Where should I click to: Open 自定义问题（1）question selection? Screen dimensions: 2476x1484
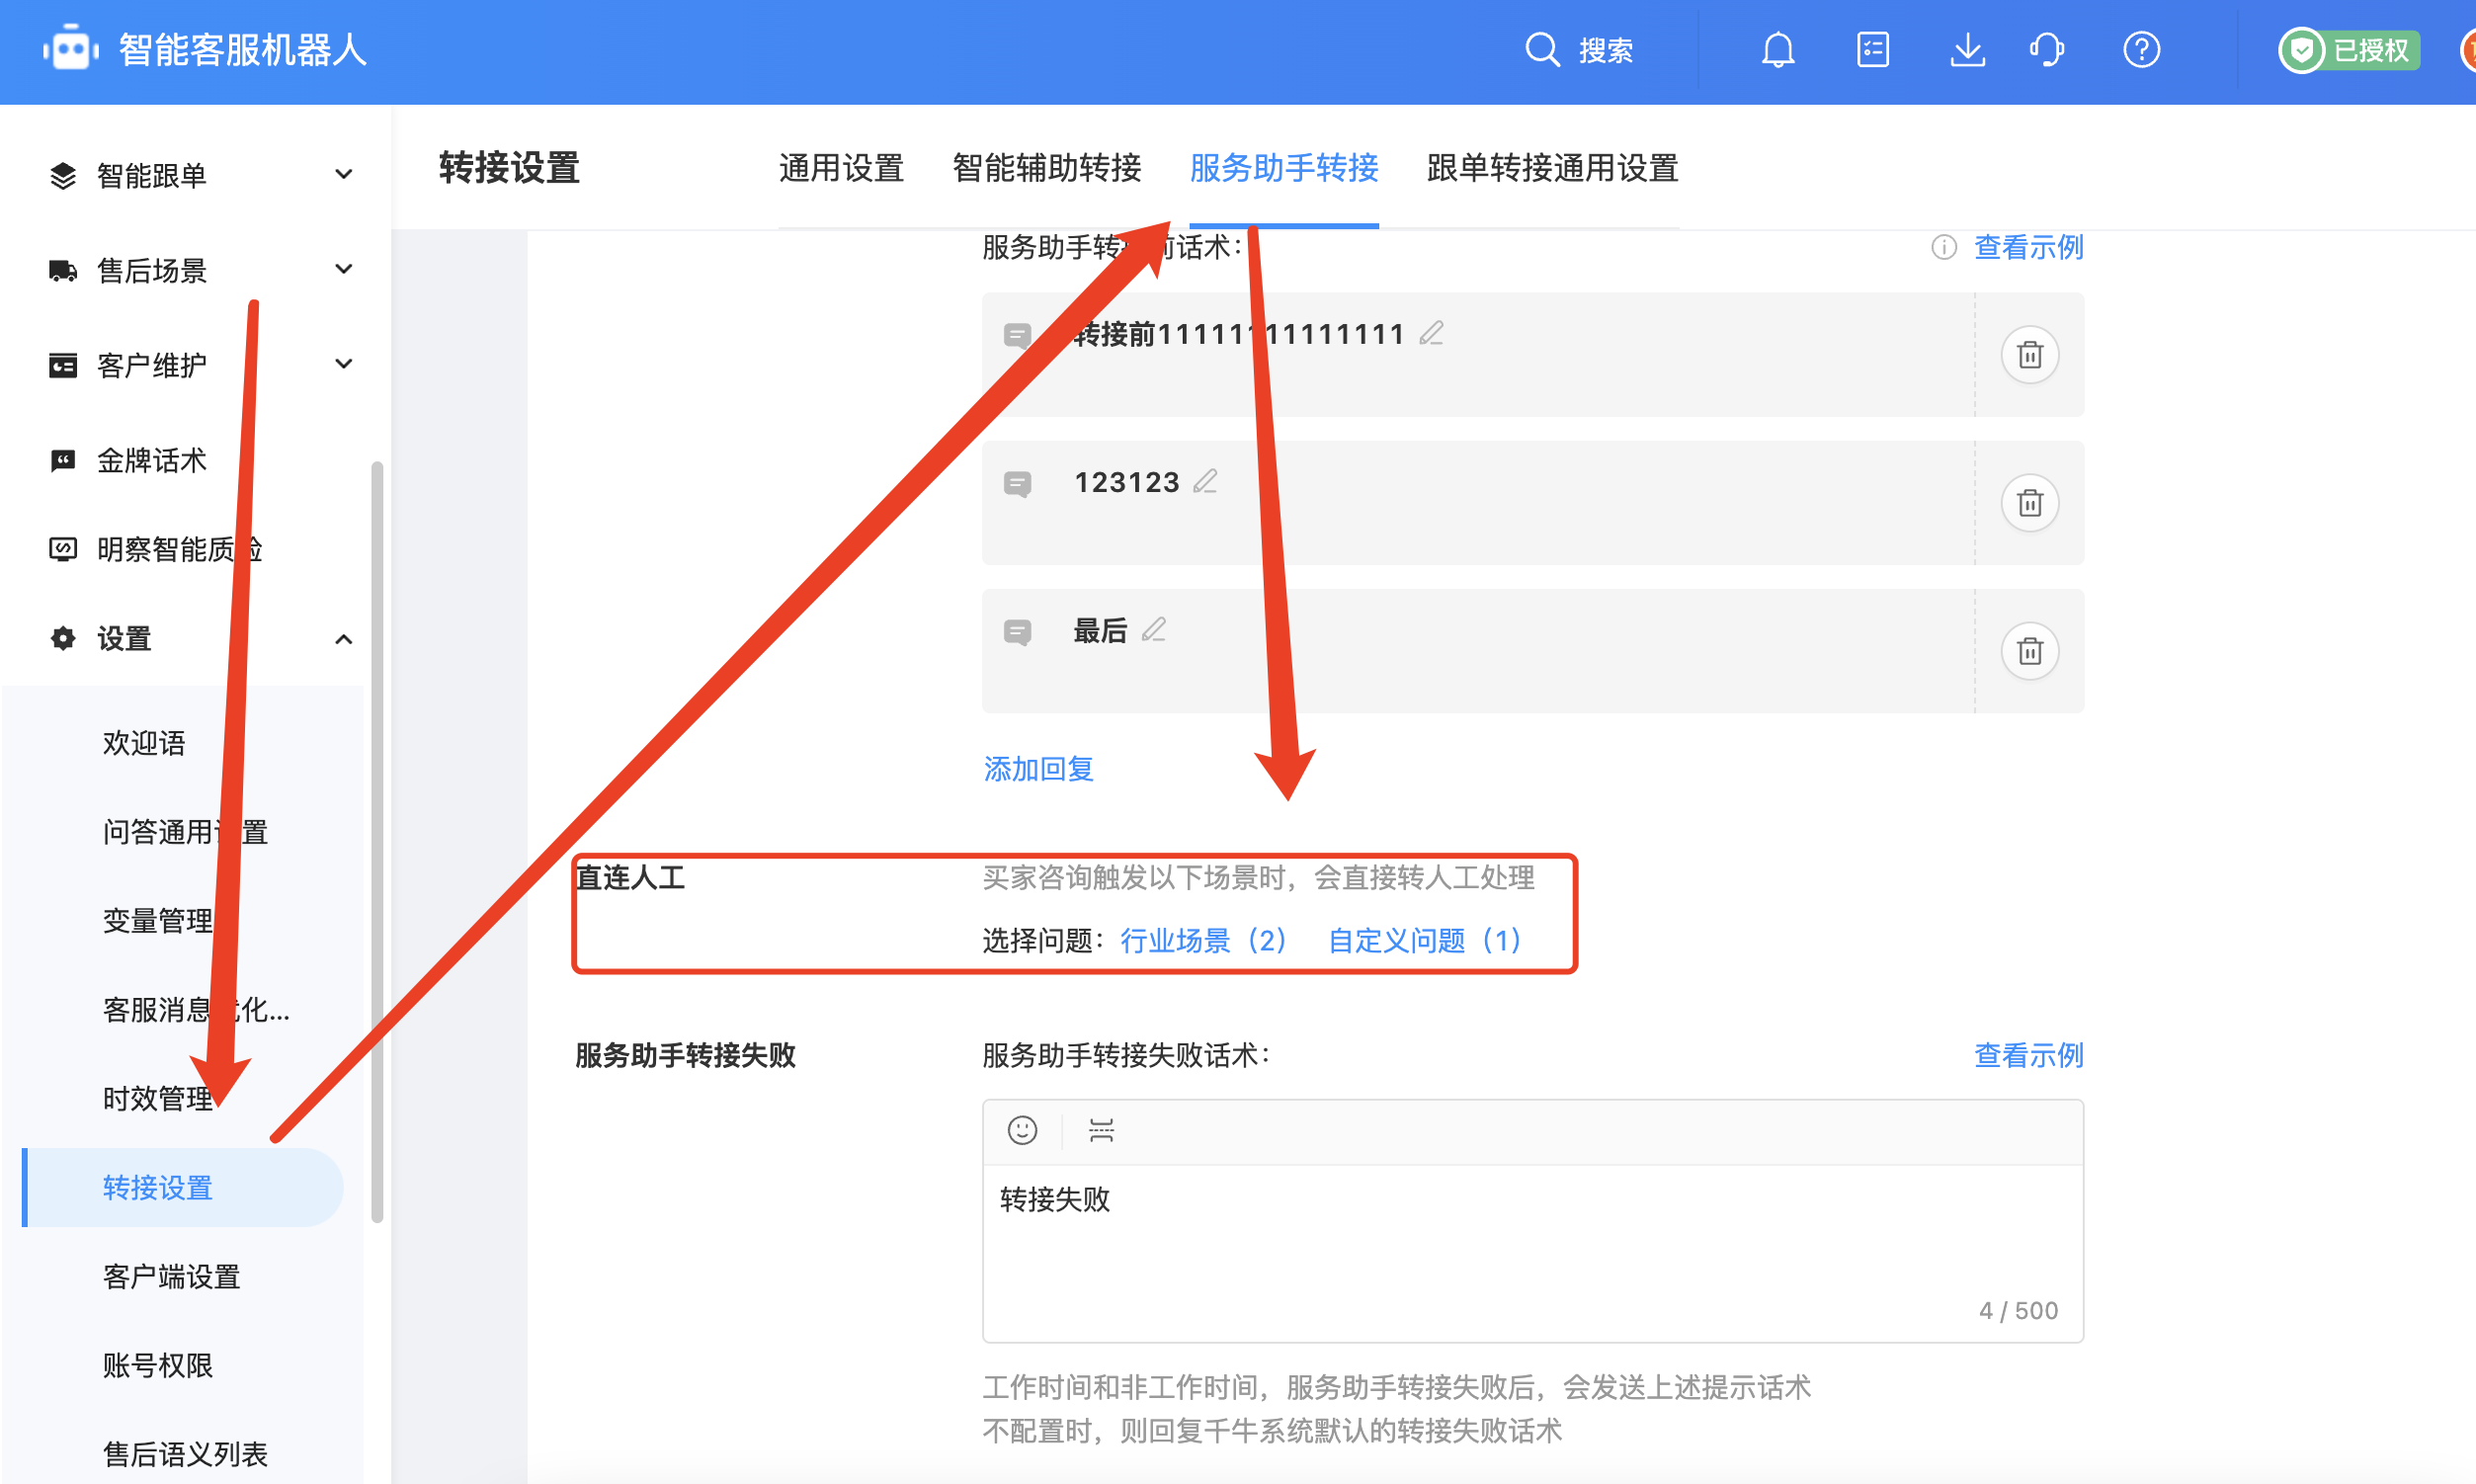(1424, 940)
